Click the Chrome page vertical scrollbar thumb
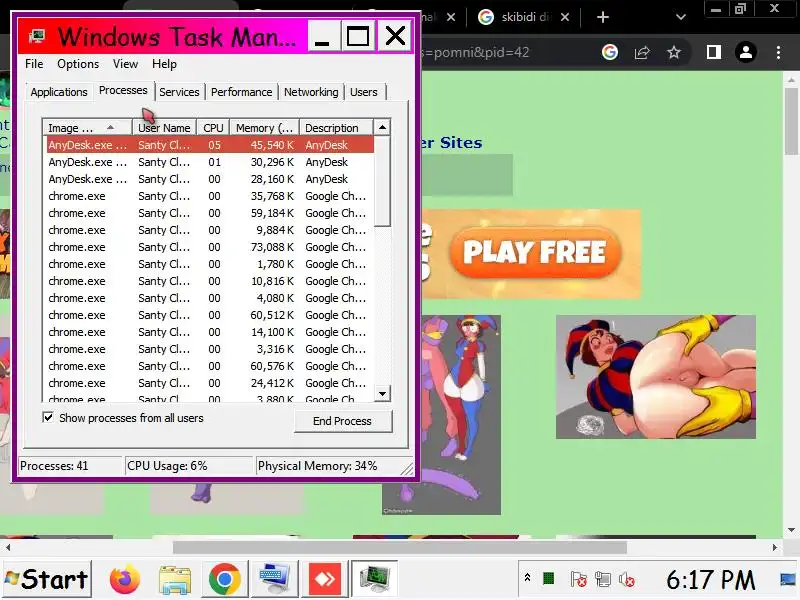The width and height of the screenshot is (800, 600). (x=791, y=121)
